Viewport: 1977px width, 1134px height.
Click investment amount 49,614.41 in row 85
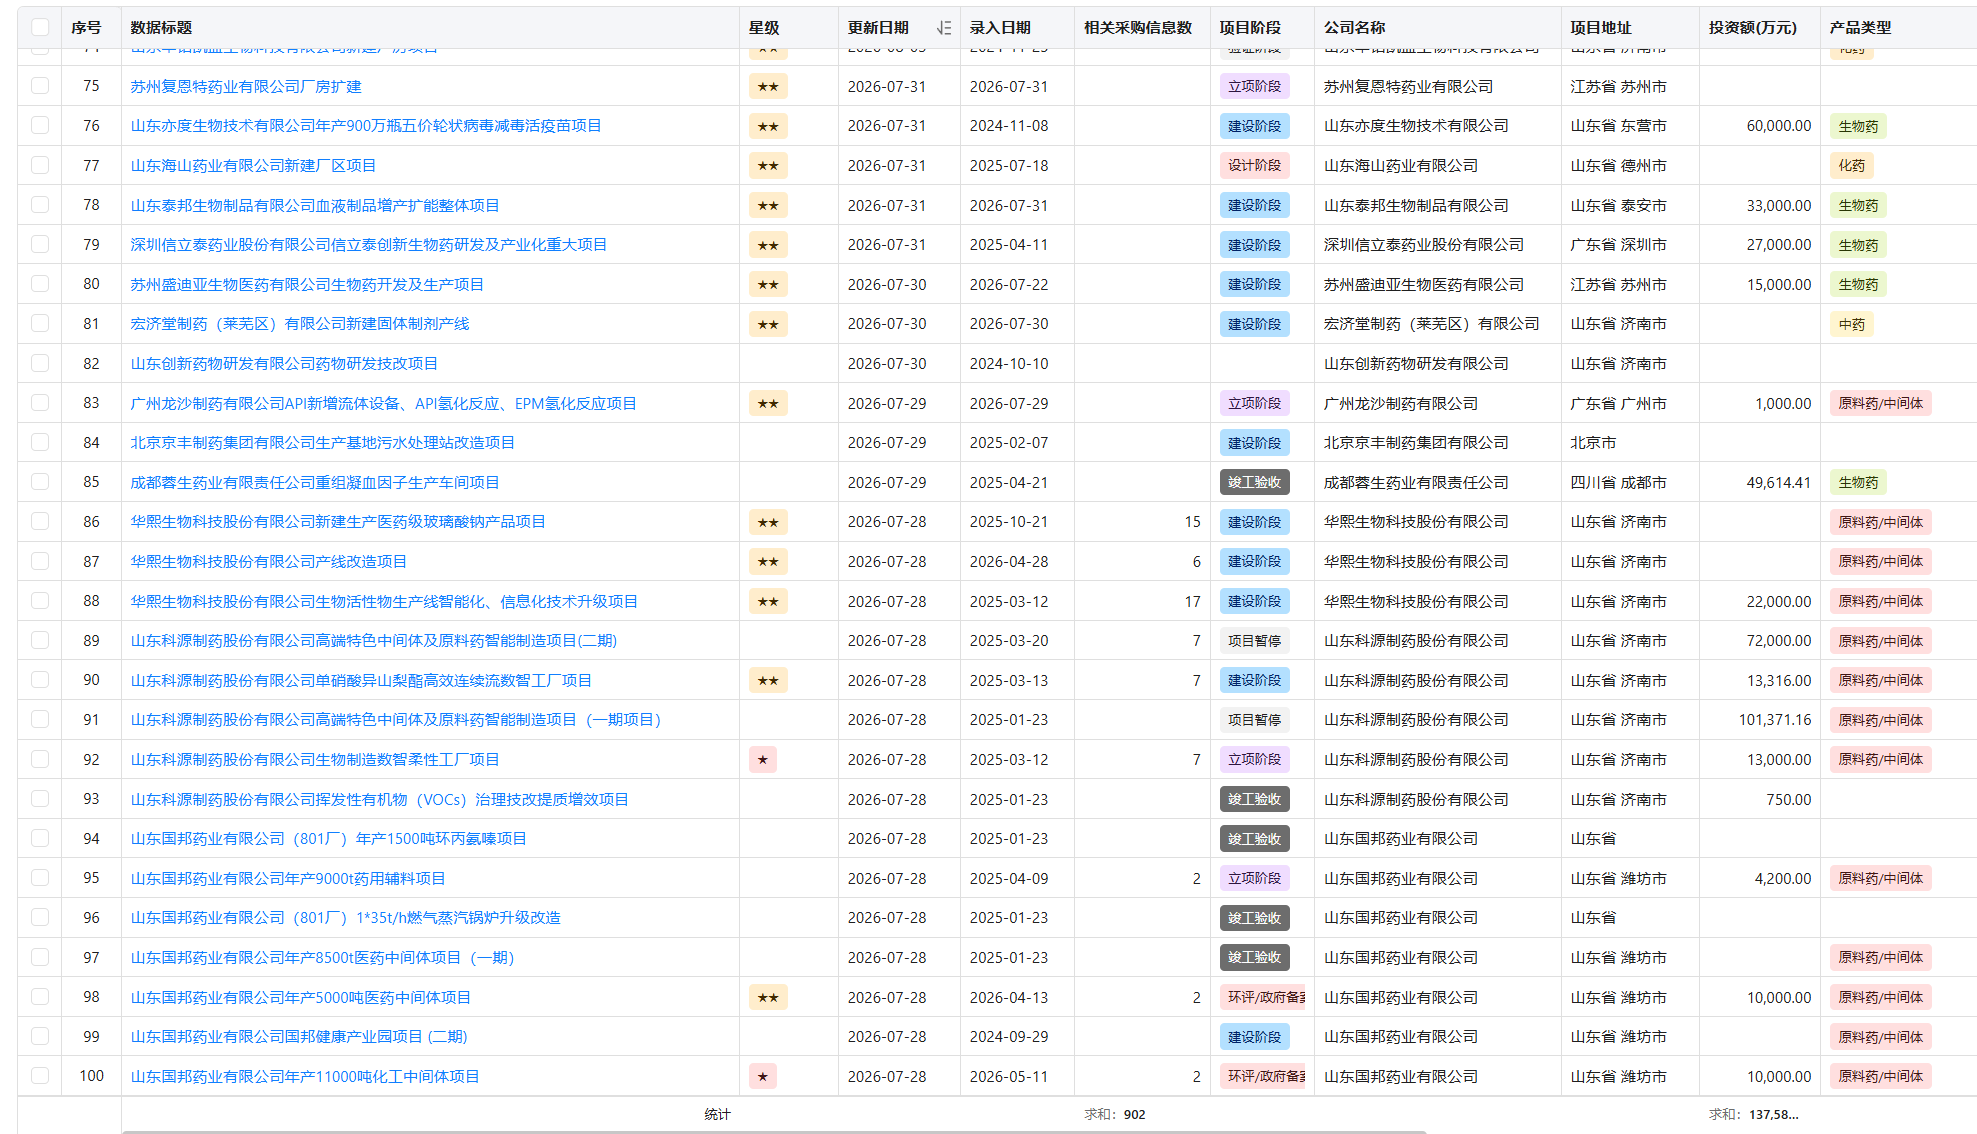pyautogui.click(x=1778, y=483)
